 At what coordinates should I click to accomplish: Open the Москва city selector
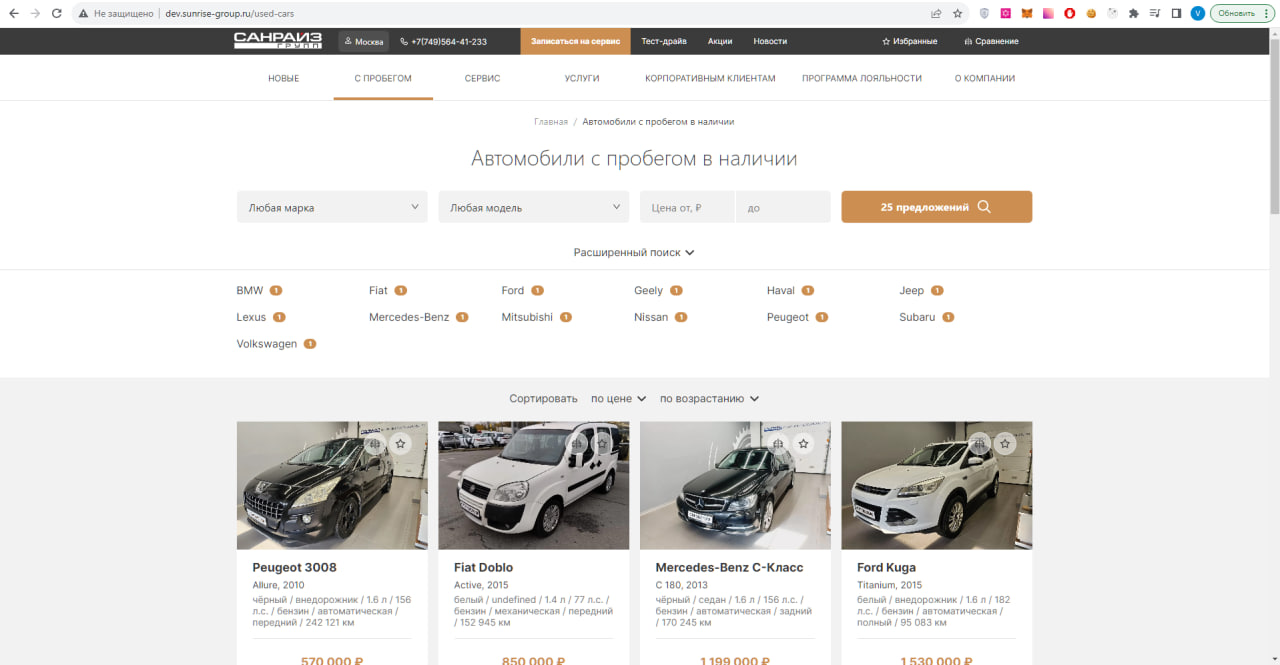(x=364, y=41)
